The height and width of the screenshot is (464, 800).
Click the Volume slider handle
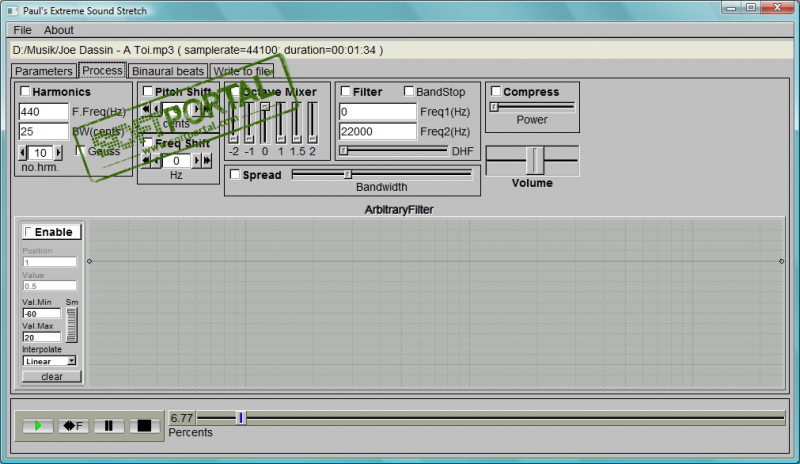535,160
